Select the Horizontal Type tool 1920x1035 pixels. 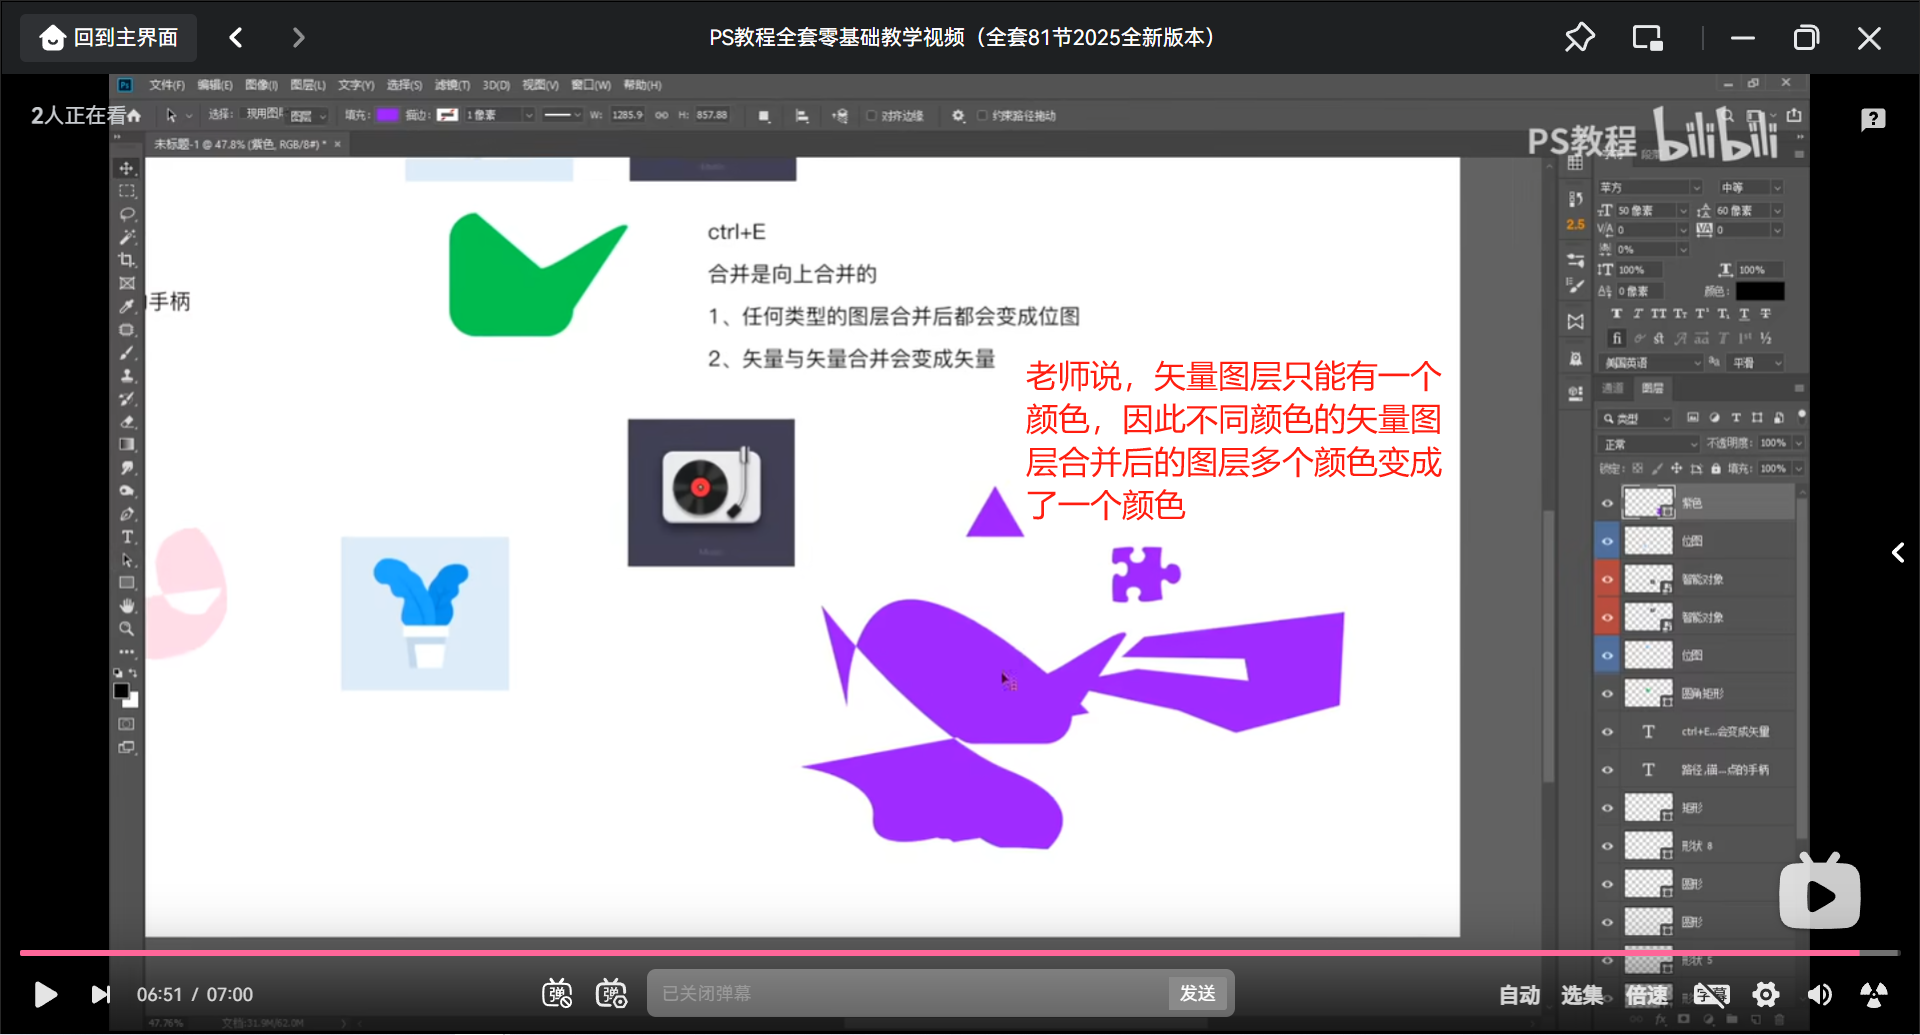tap(127, 537)
